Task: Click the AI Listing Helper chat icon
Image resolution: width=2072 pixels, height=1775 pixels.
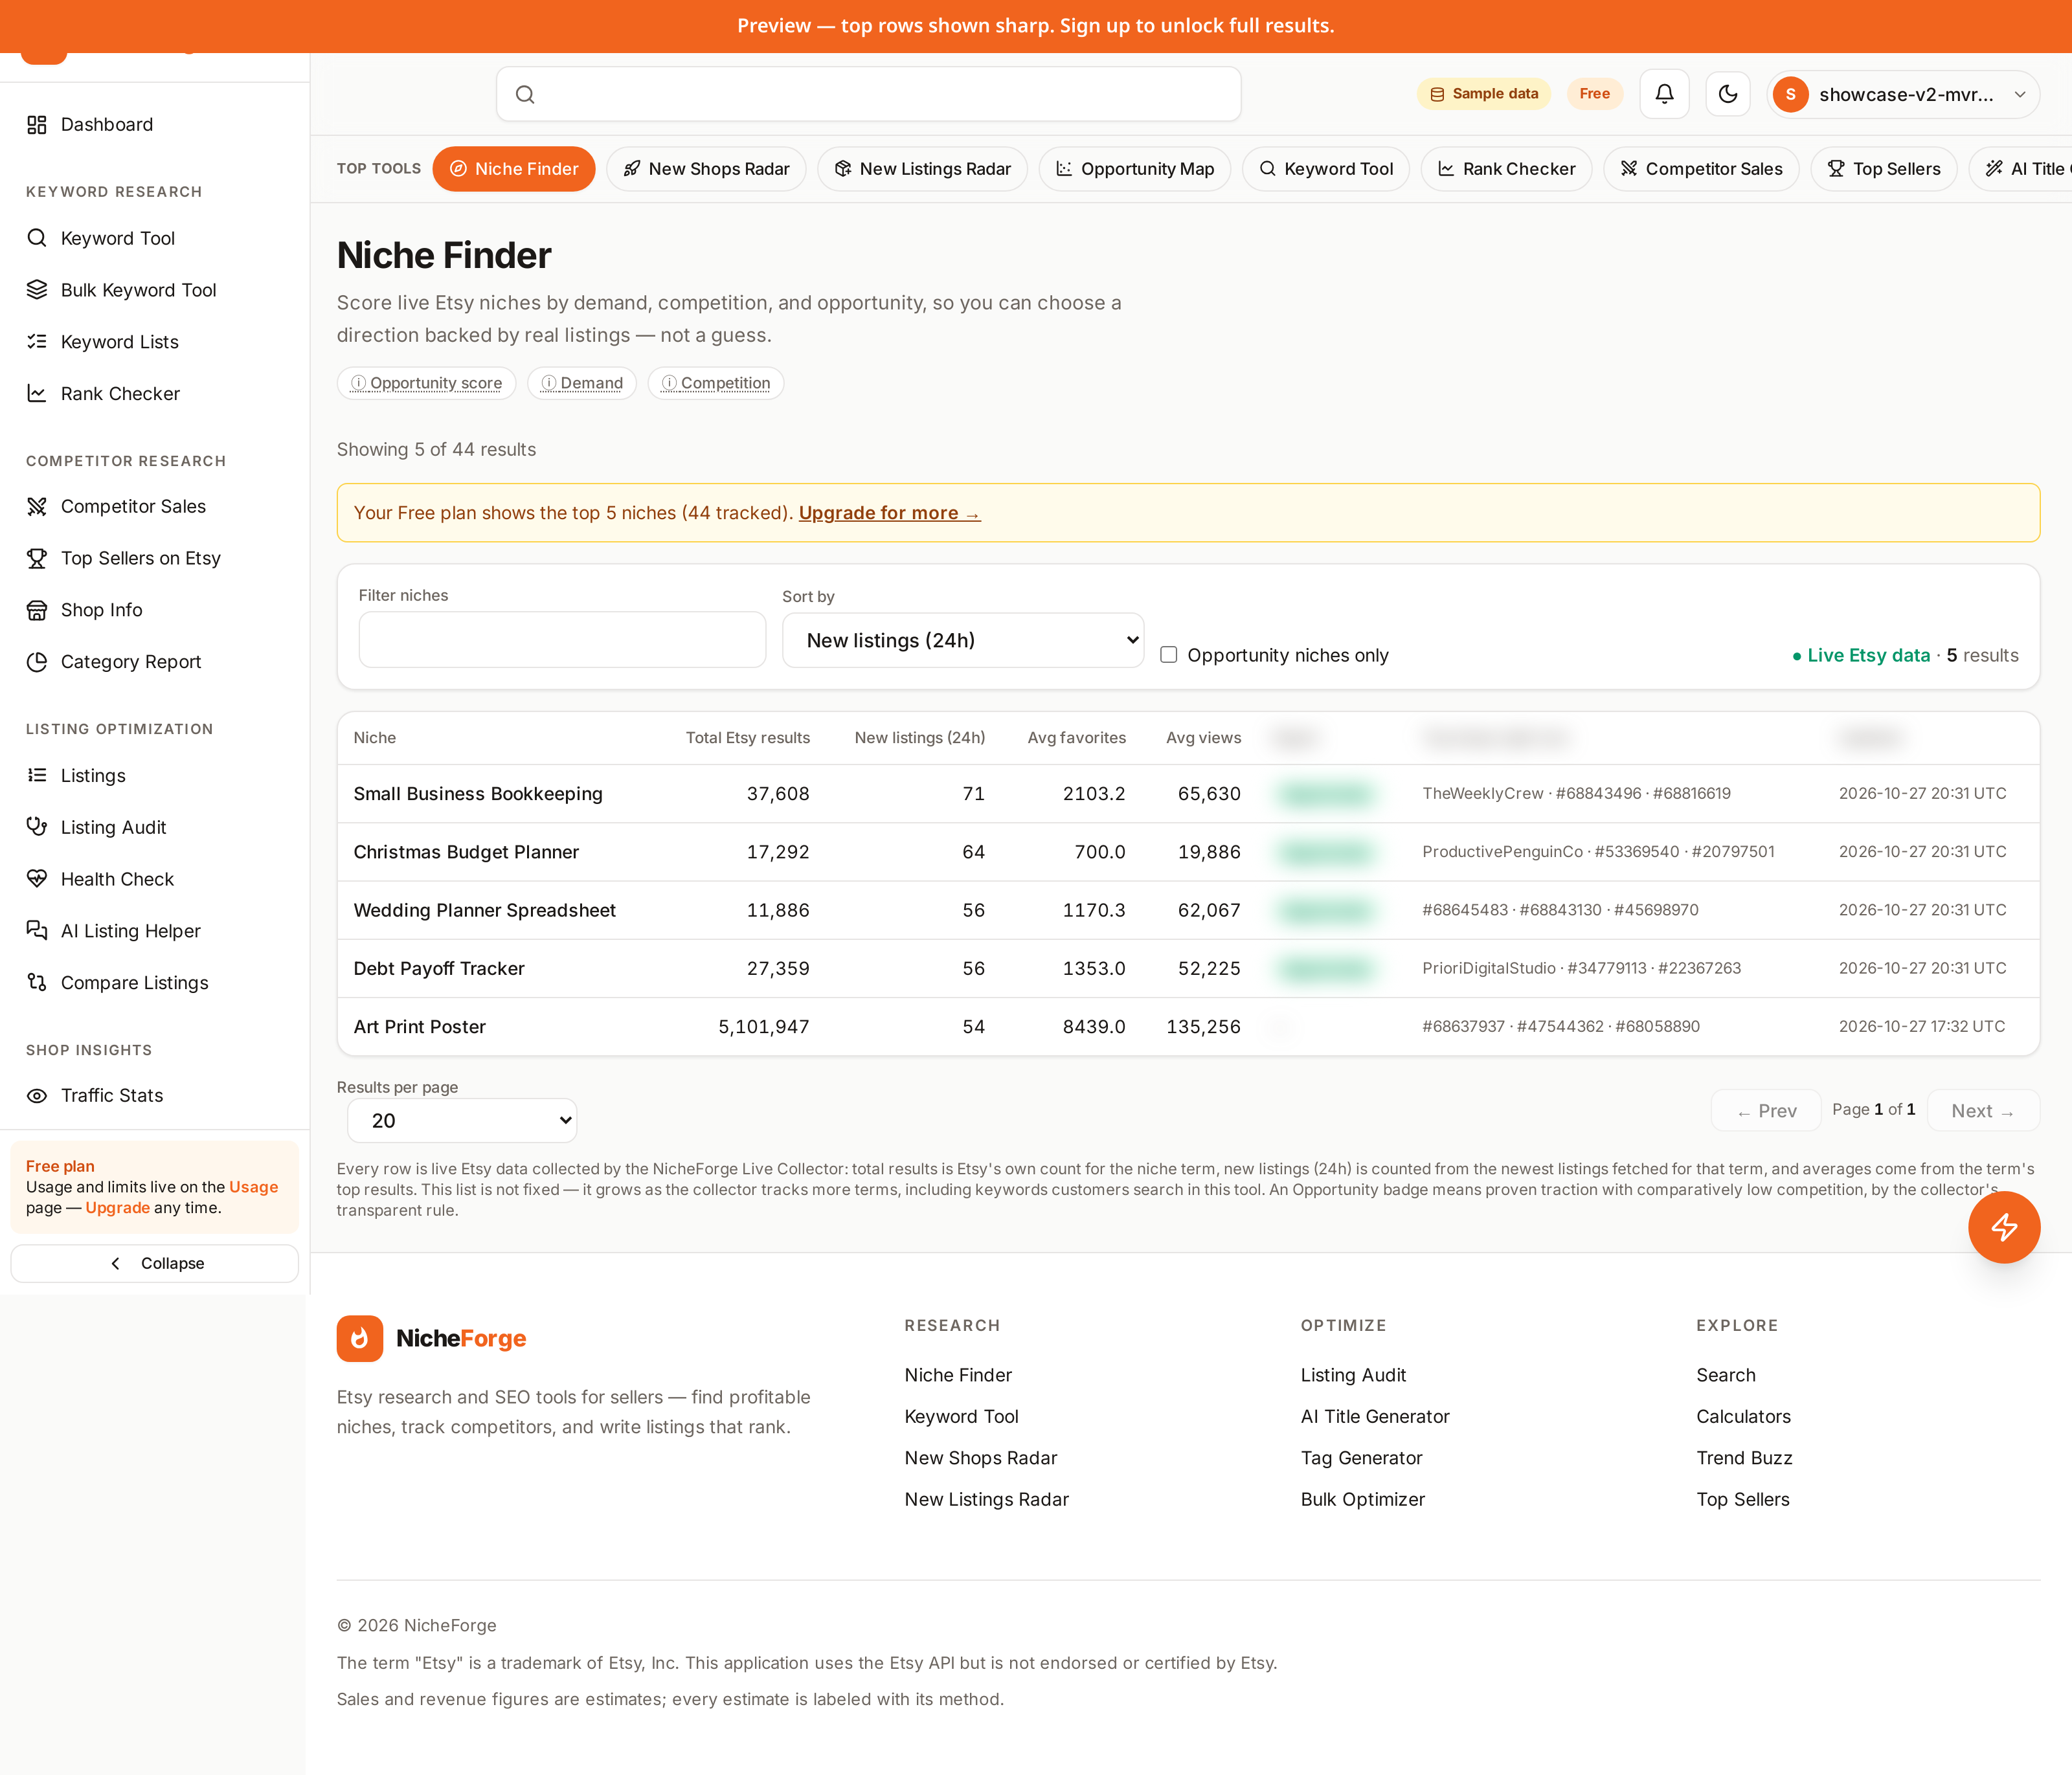Action: coord(37,931)
